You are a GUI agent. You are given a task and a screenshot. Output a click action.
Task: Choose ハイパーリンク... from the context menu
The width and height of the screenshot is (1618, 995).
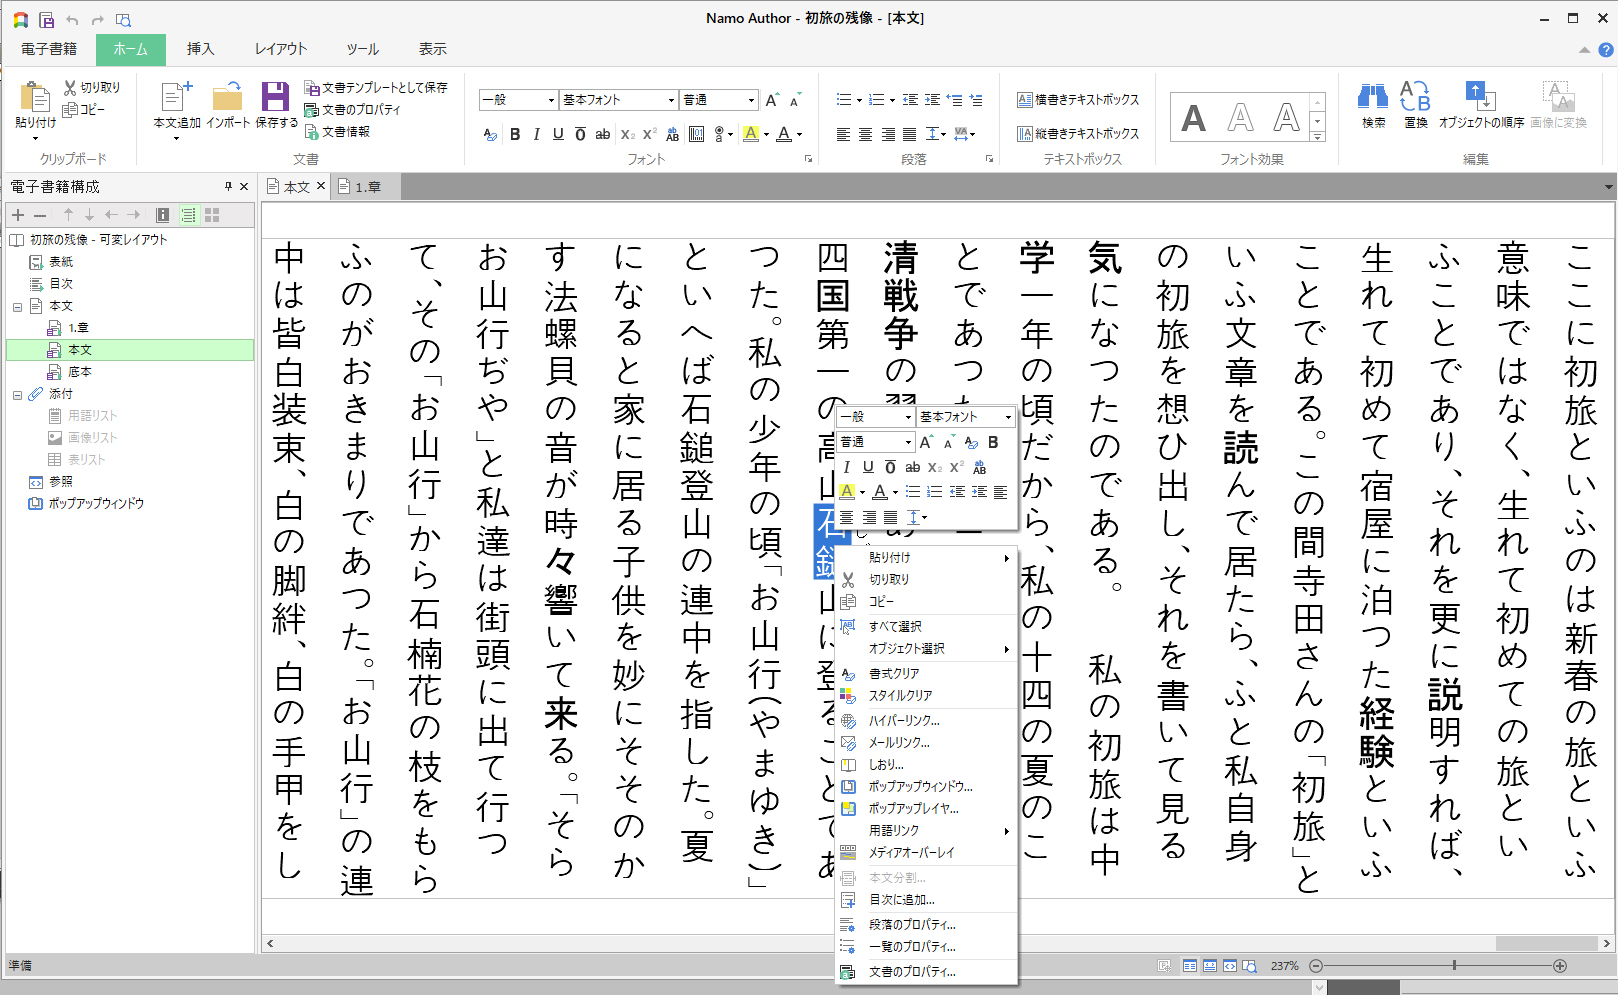(x=904, y=720)
